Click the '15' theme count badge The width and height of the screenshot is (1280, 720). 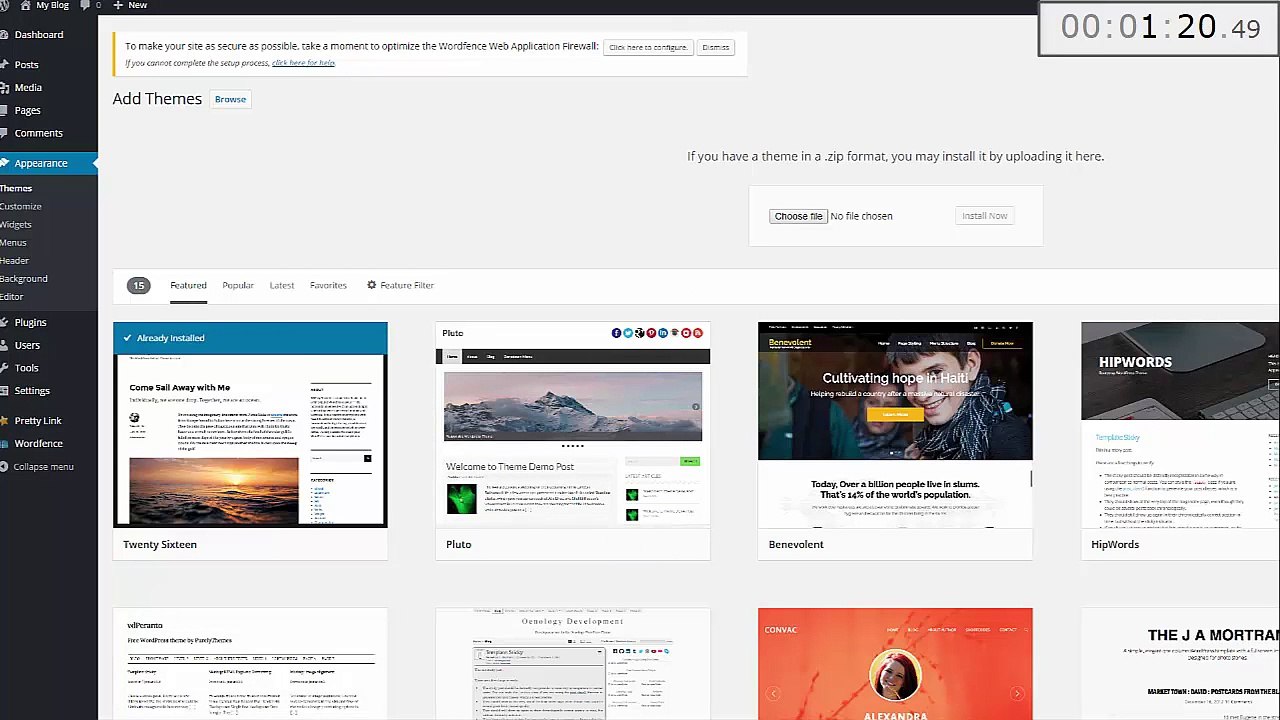(139, 285)
